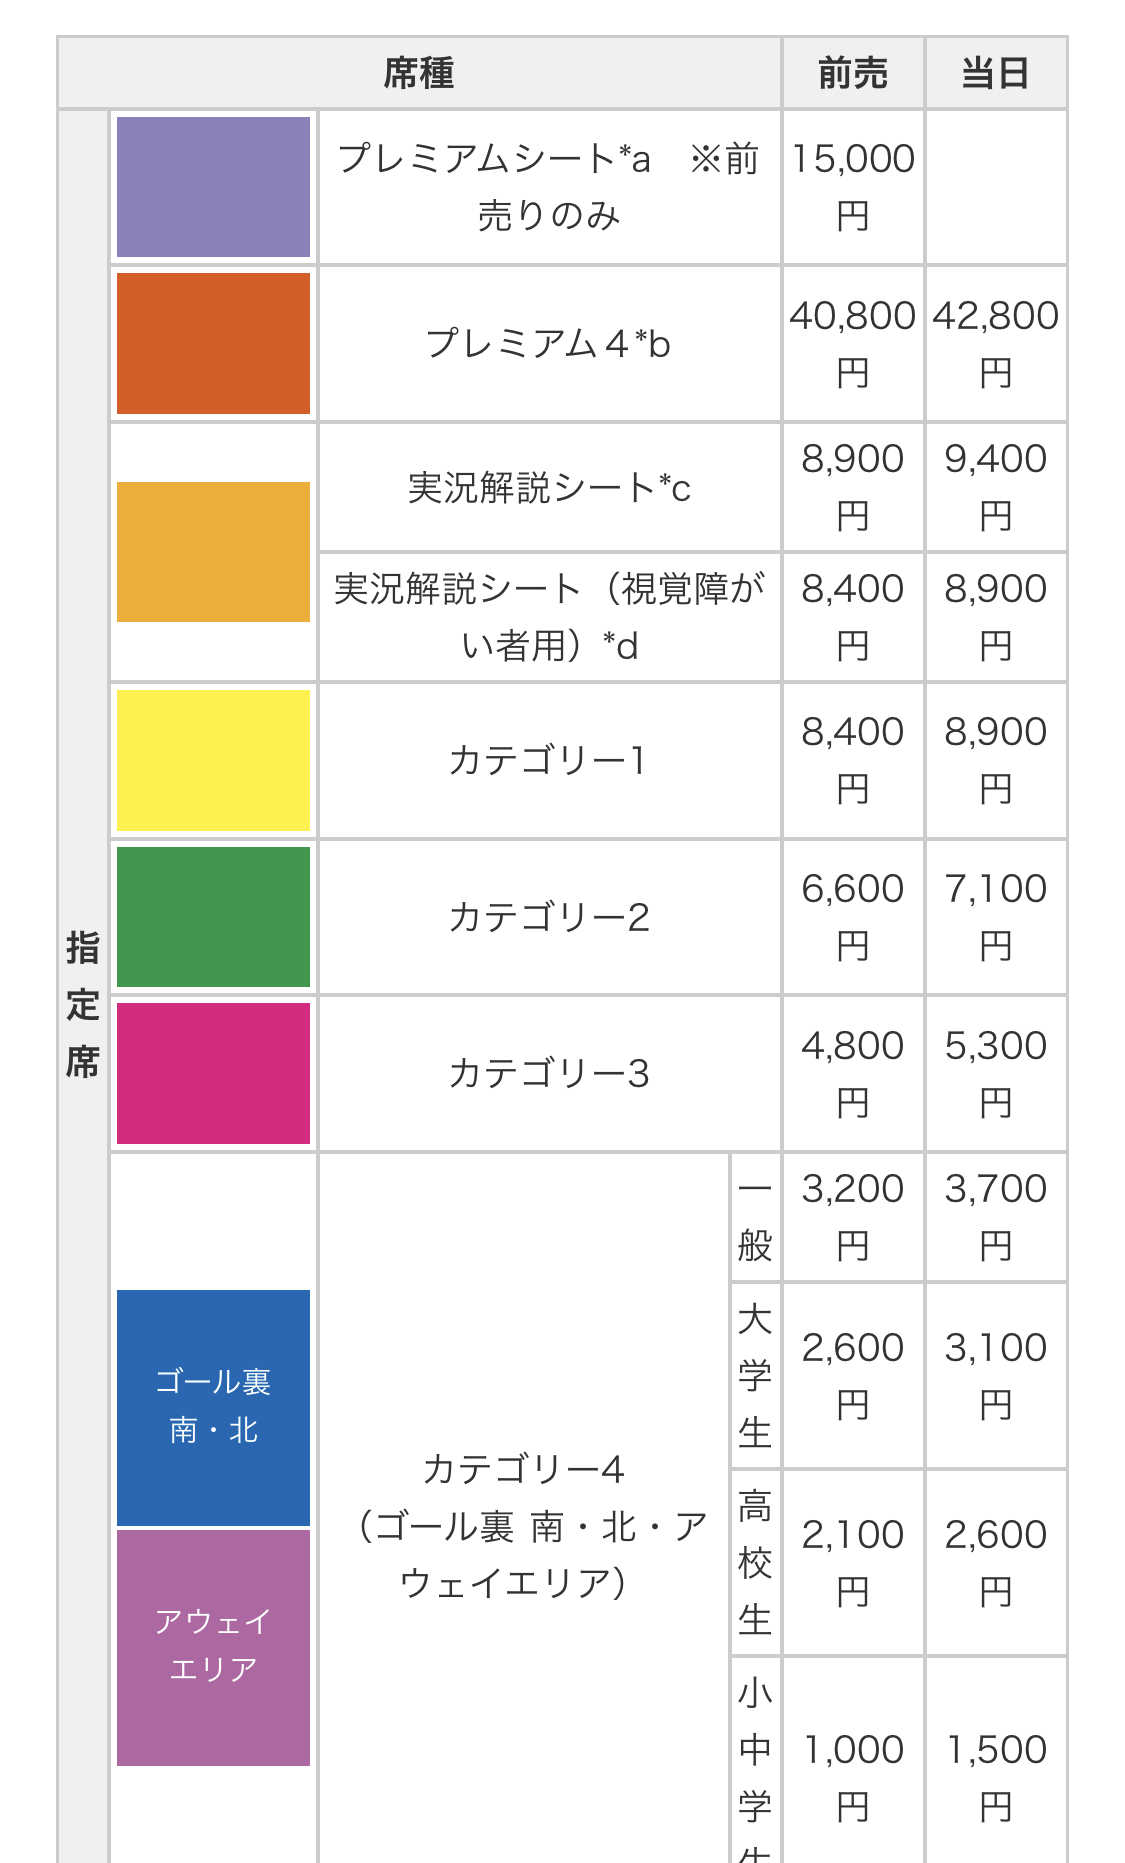Select the orange プレミアム４ color swatch
The image size is (1125, 1863).
[x=213, y=343]
